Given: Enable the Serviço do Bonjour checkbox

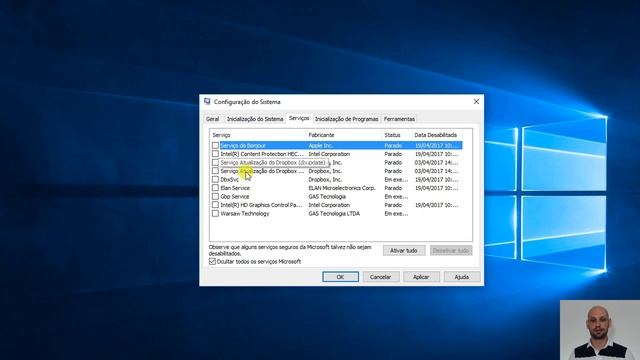Looking at the screenshot, I should (x=215, y=145).
